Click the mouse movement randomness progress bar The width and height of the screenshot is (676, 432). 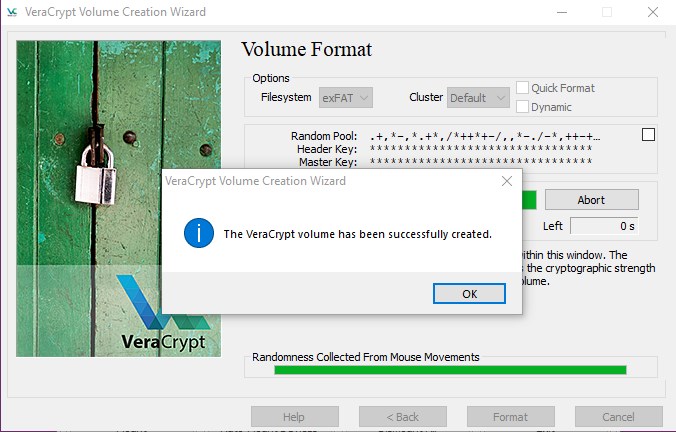(x=450, y=370)
